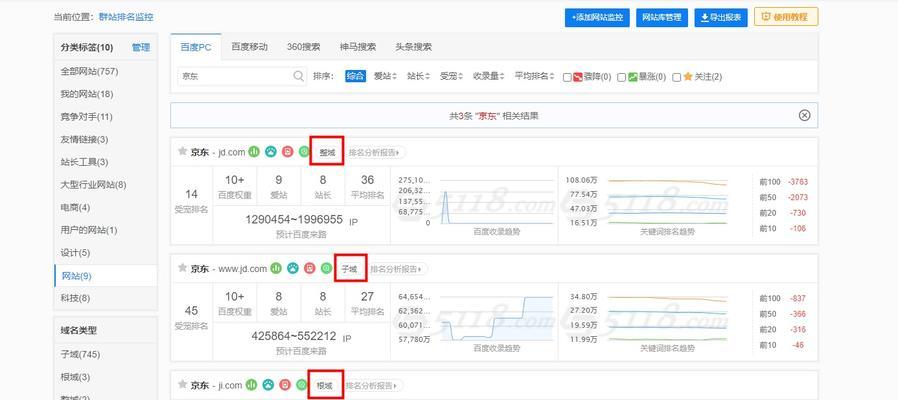
Task: Click the red round icon next to ji.com
Action: coord(285,385)
